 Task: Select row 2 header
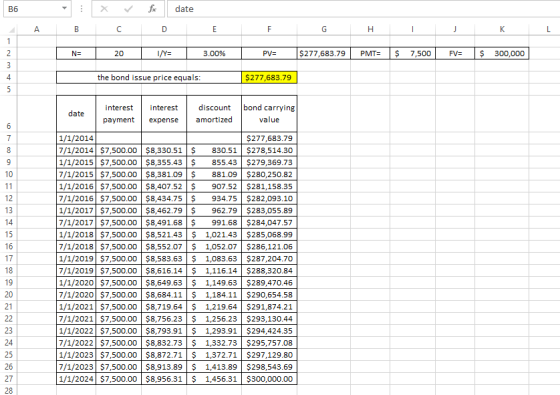coord(9,53)
